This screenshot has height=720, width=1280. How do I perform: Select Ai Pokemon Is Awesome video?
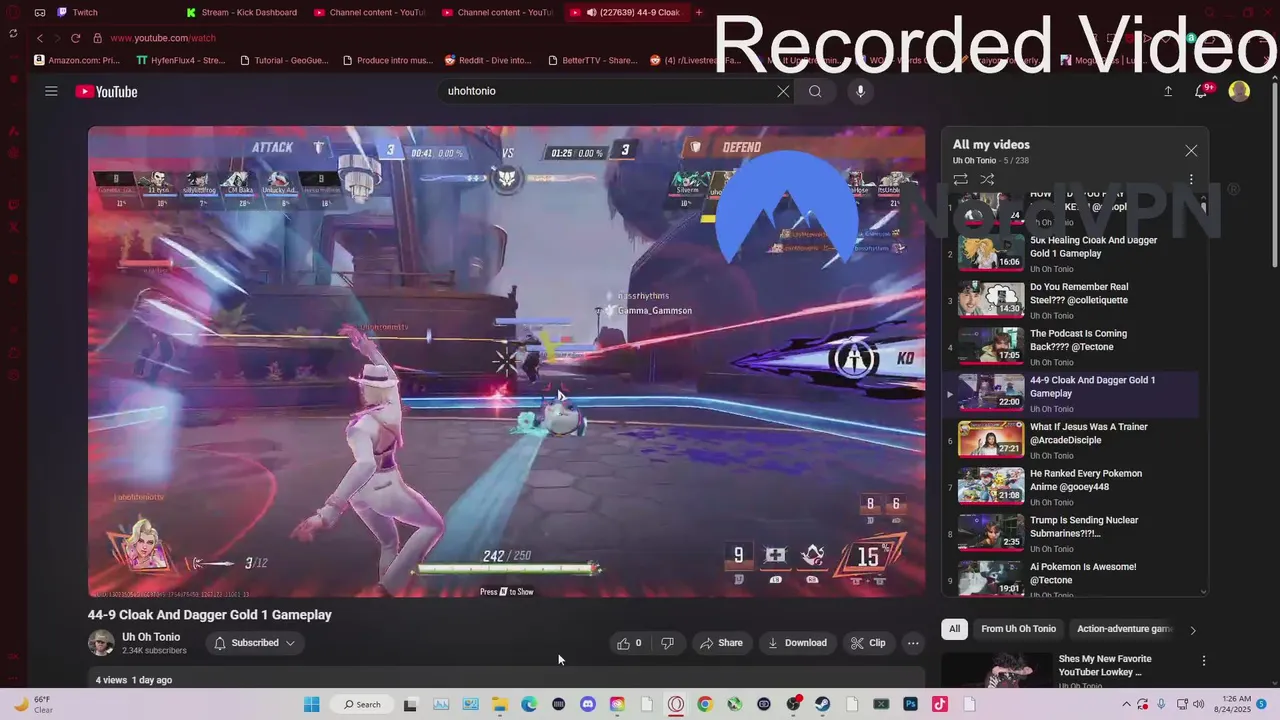pos(1076,579)
